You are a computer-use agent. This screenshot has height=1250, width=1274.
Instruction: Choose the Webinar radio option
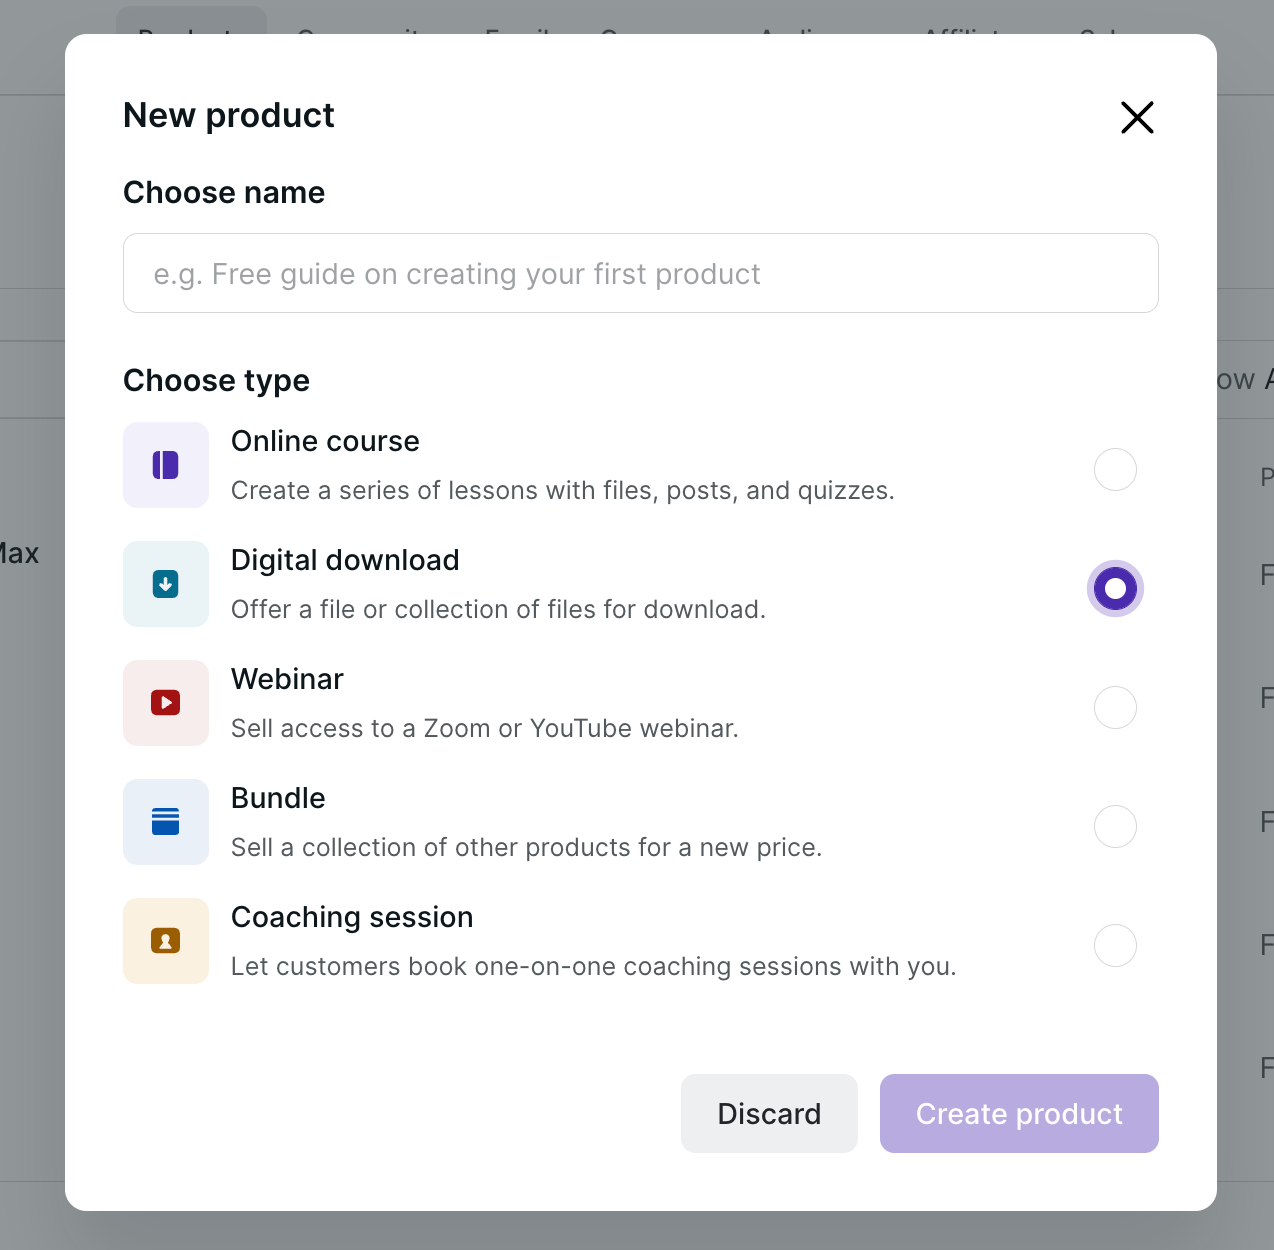coord(1115,708)
